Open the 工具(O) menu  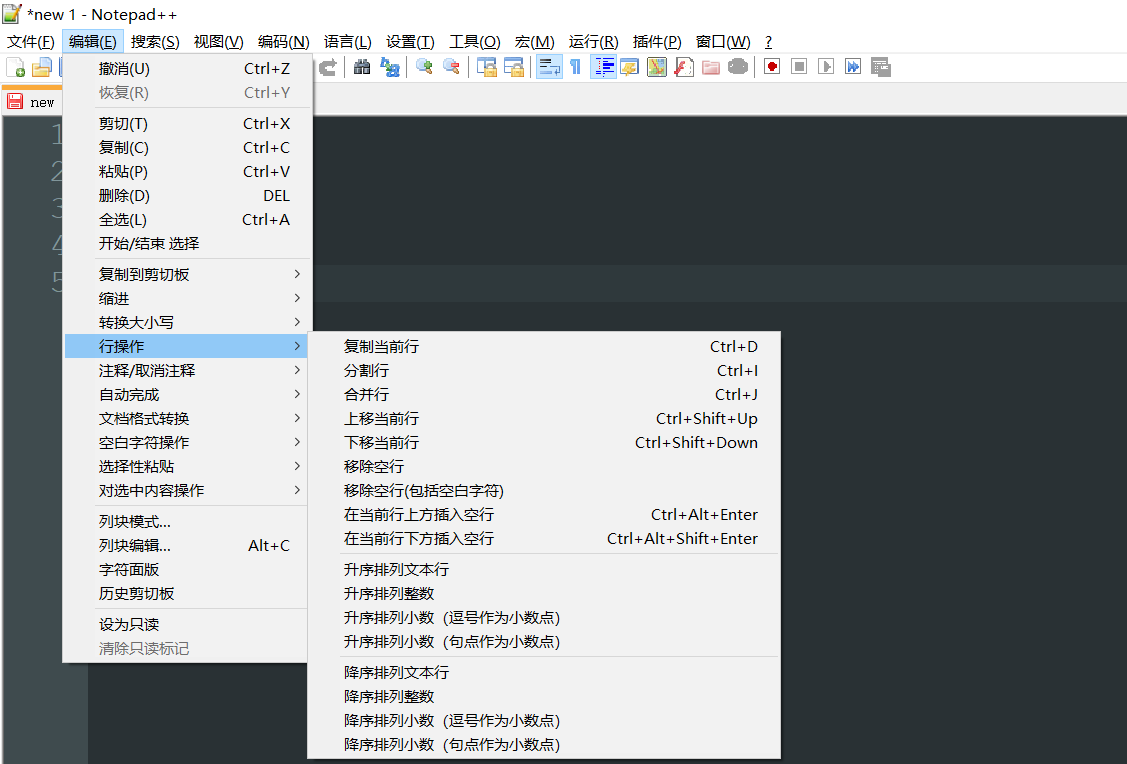click(474, 42)
